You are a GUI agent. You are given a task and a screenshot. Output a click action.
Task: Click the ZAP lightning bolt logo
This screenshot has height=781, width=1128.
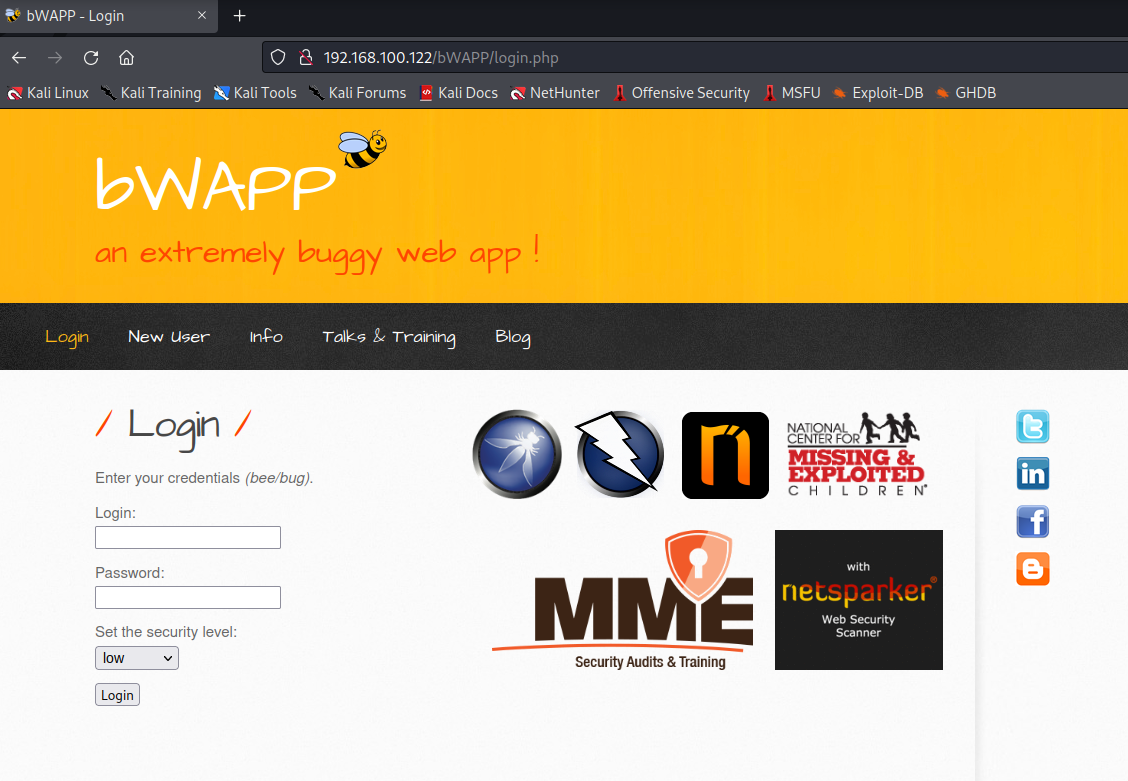620,454
